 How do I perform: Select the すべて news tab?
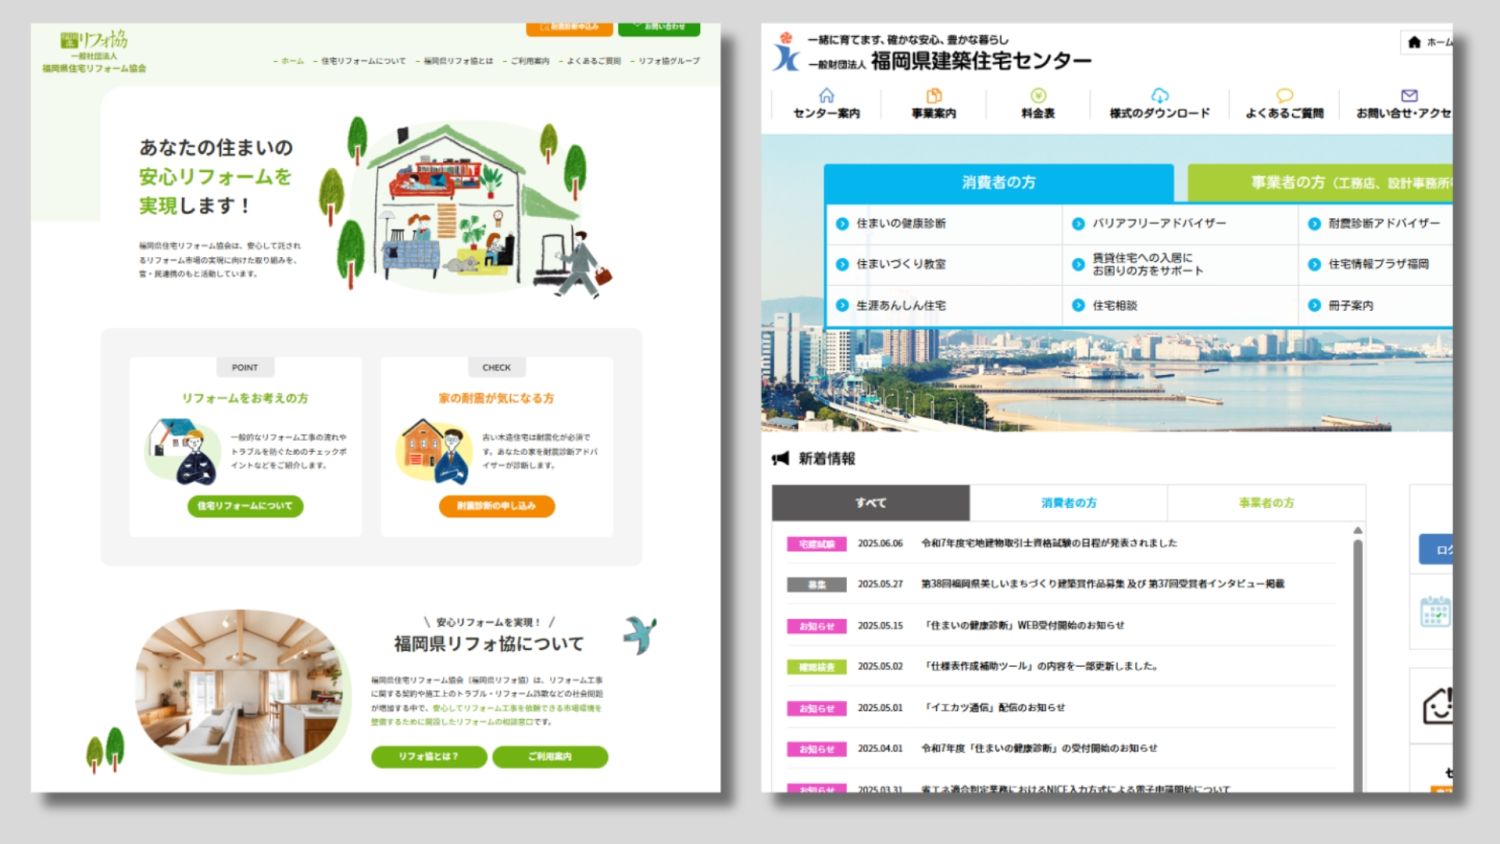point(871,503)
